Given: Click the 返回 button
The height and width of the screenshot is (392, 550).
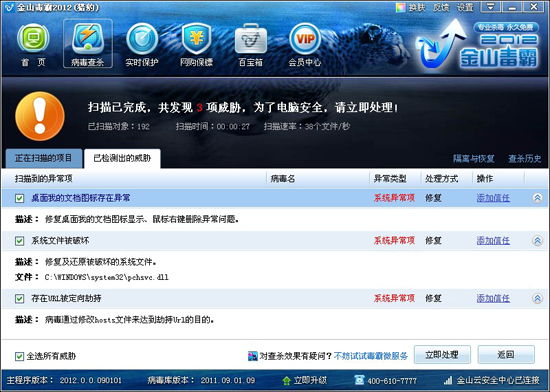Looking at the screenshot, I should pyautogui.click(x=506, y=354).
